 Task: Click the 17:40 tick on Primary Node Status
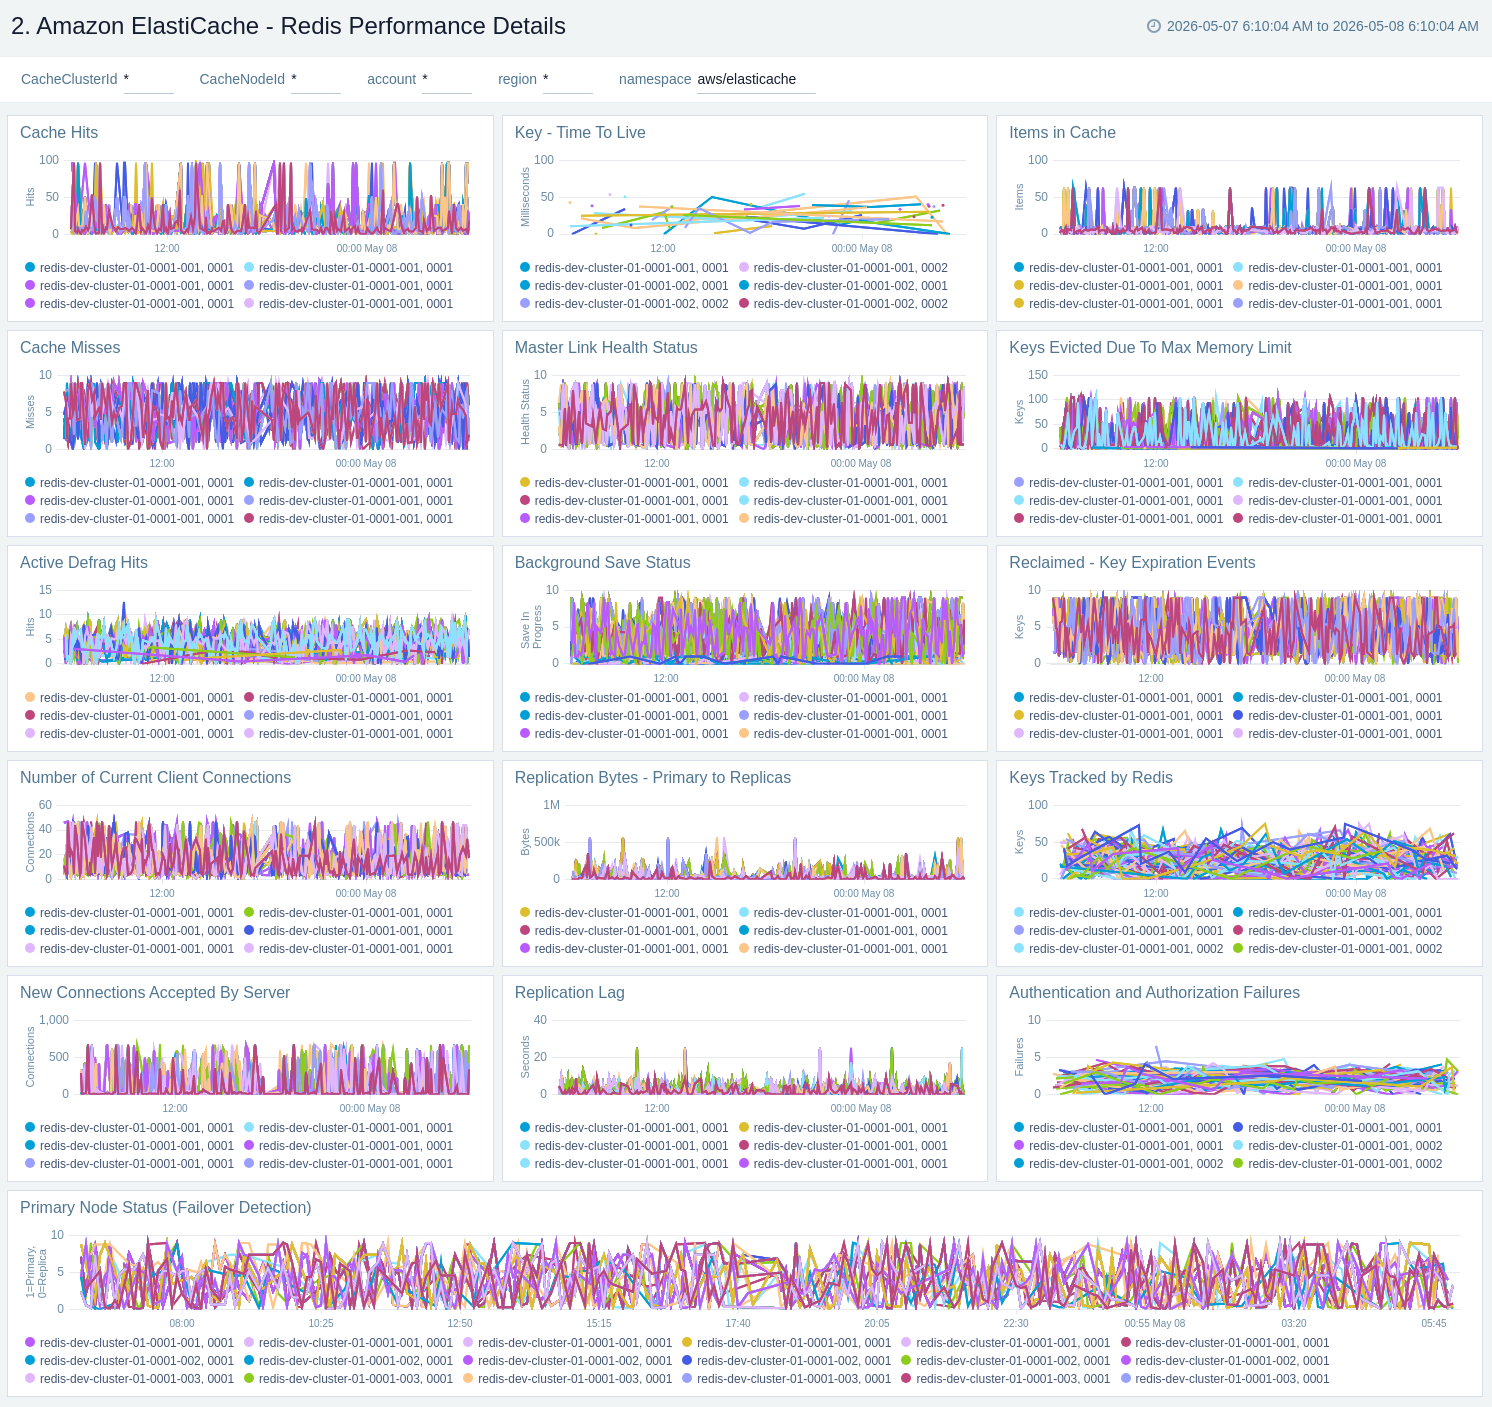click(738, 1323)
